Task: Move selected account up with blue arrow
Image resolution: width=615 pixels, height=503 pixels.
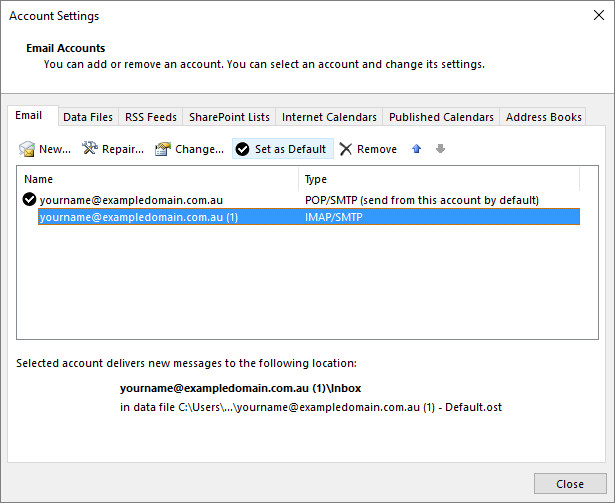Action: (417, 149)
